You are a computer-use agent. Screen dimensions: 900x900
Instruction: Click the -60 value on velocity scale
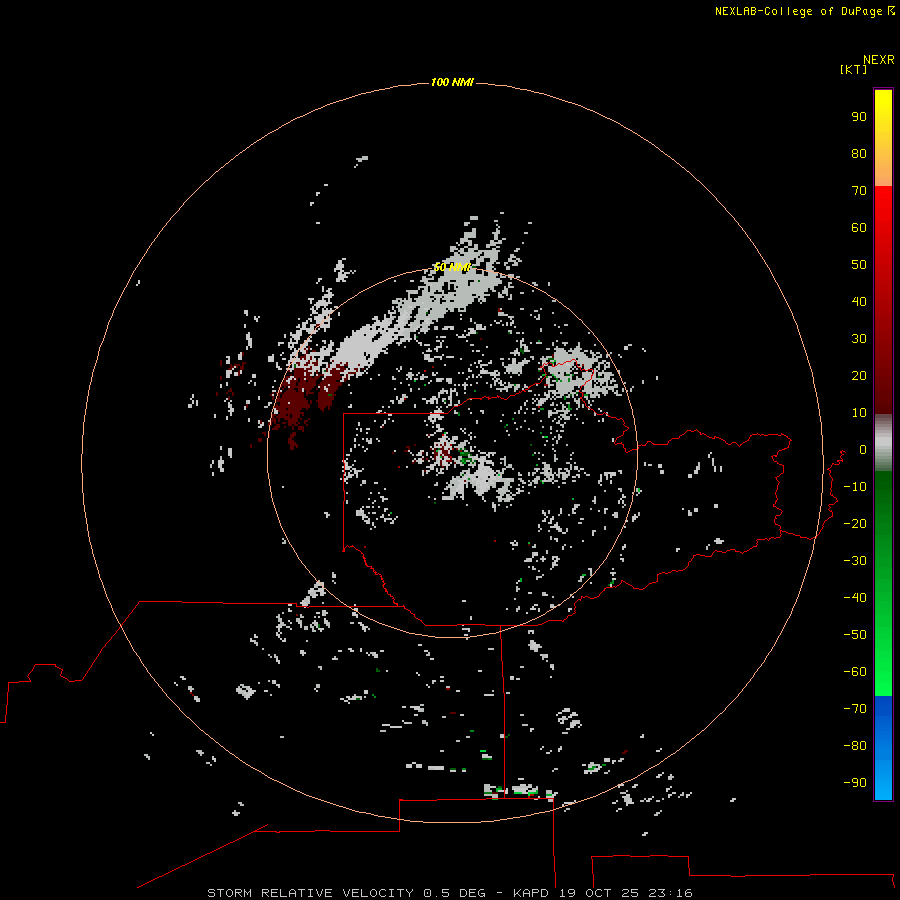(855, 672)
